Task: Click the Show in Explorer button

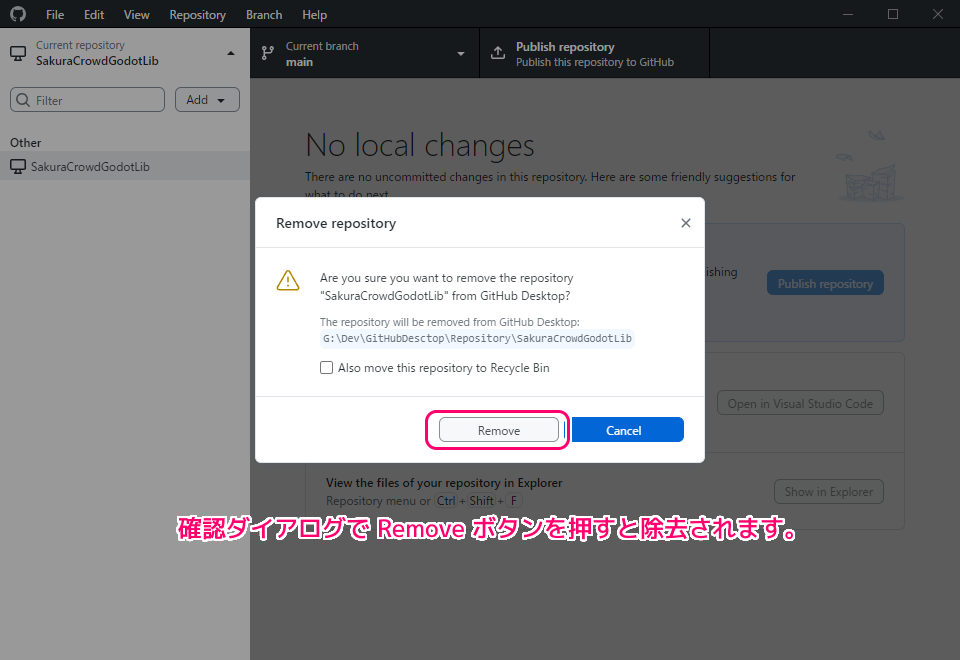Action: pos(828,492)
